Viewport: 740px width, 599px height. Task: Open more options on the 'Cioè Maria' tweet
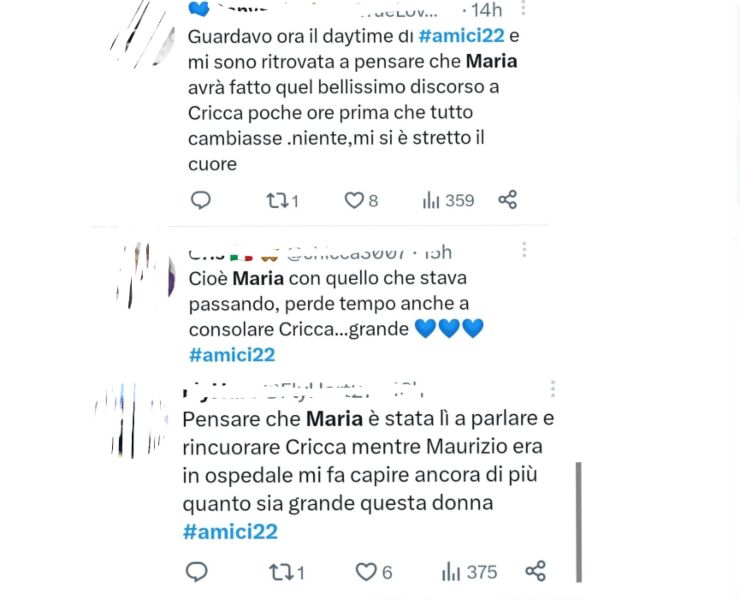[523, 250]
